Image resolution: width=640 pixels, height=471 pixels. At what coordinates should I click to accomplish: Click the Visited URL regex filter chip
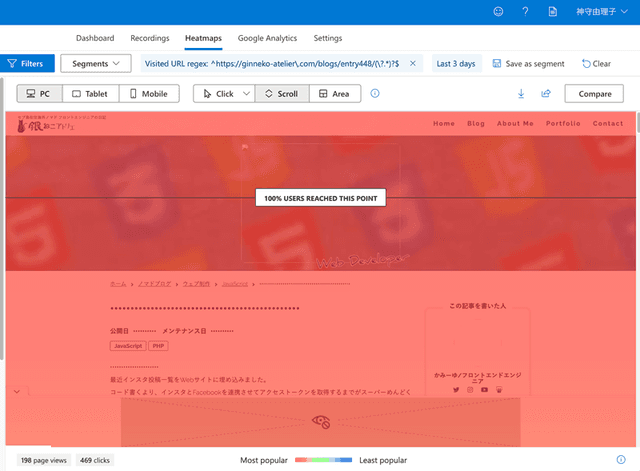(282, 63)
